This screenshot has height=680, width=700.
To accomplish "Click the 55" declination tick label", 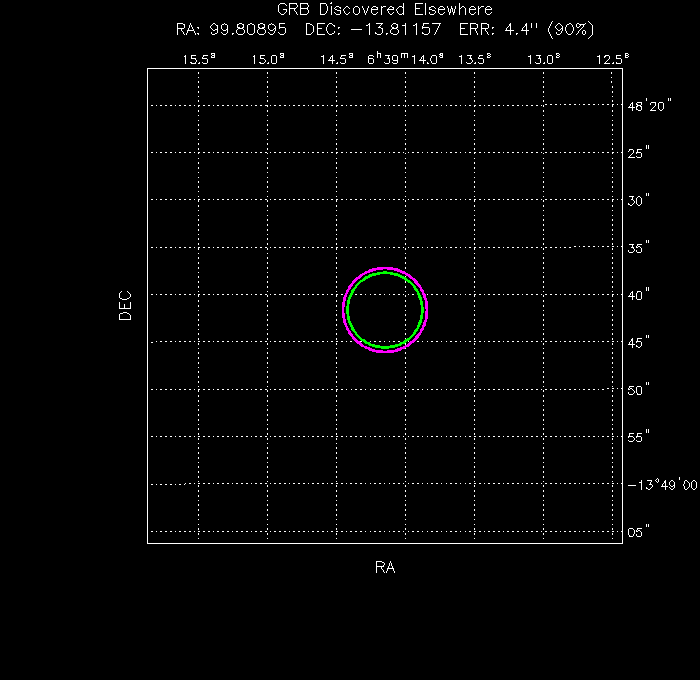I will (638, 437).
